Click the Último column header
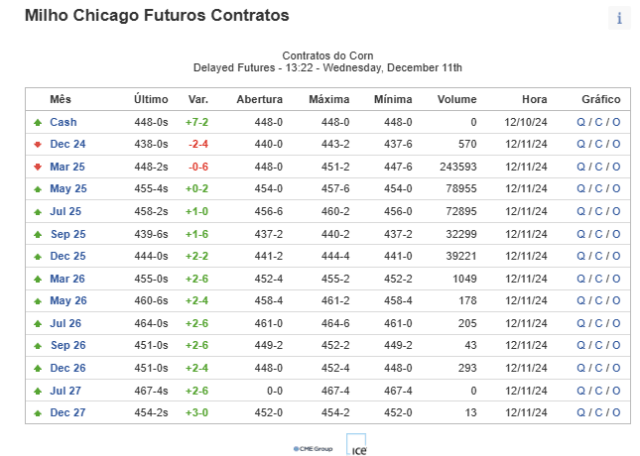The image size is (640, 456). [151, 99]
